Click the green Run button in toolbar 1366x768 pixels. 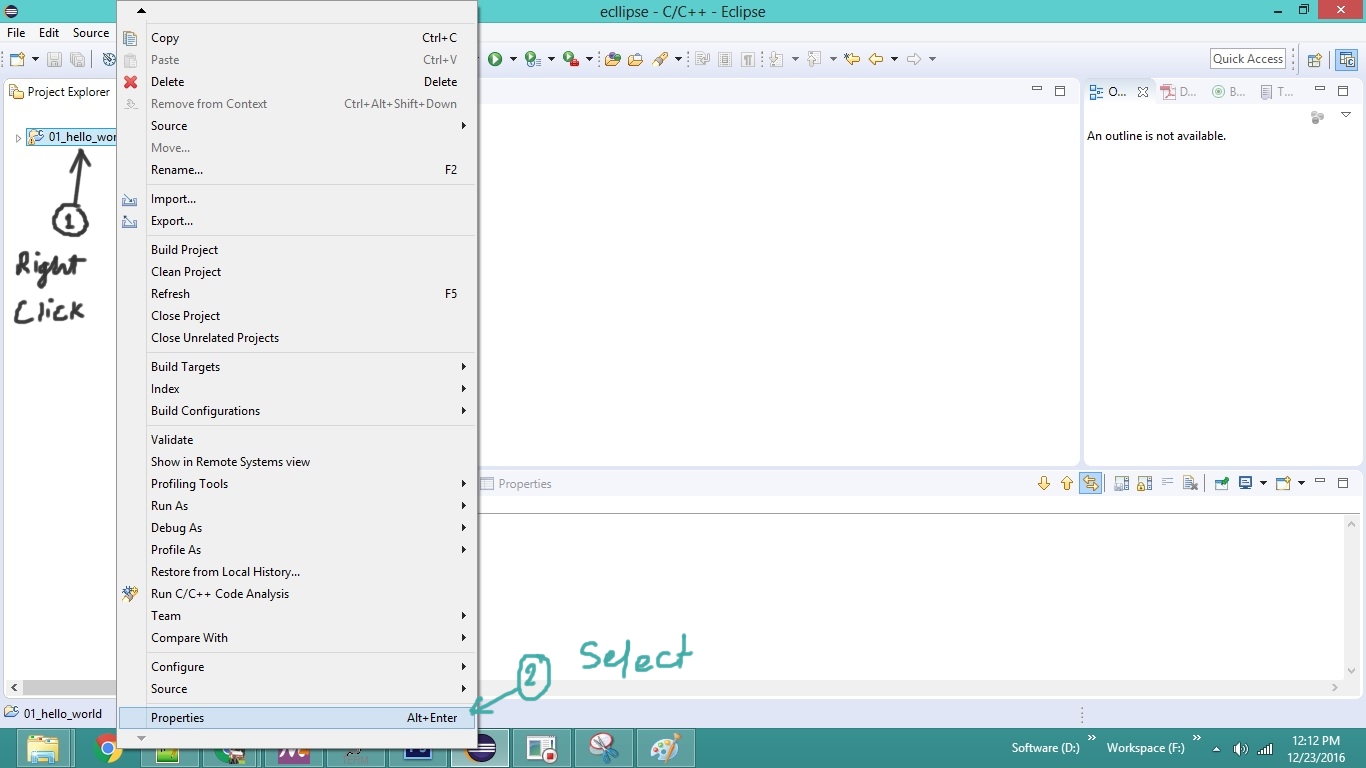point(495,59)
